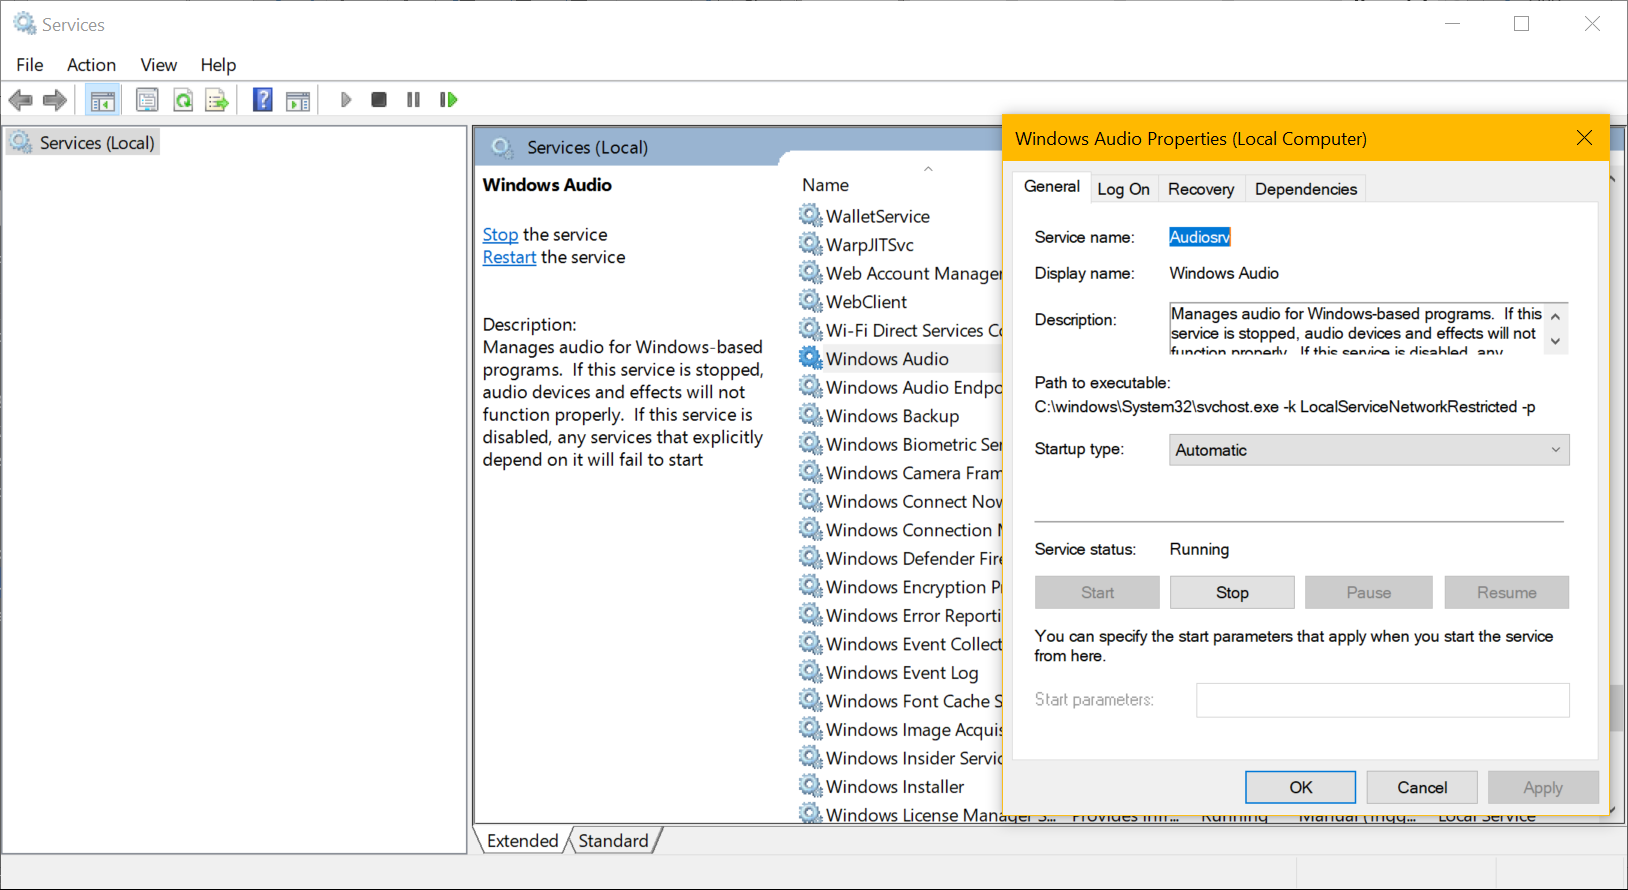Open the View menu
The height and width of the screenshot is (890, 1628).
pos(159,65)
